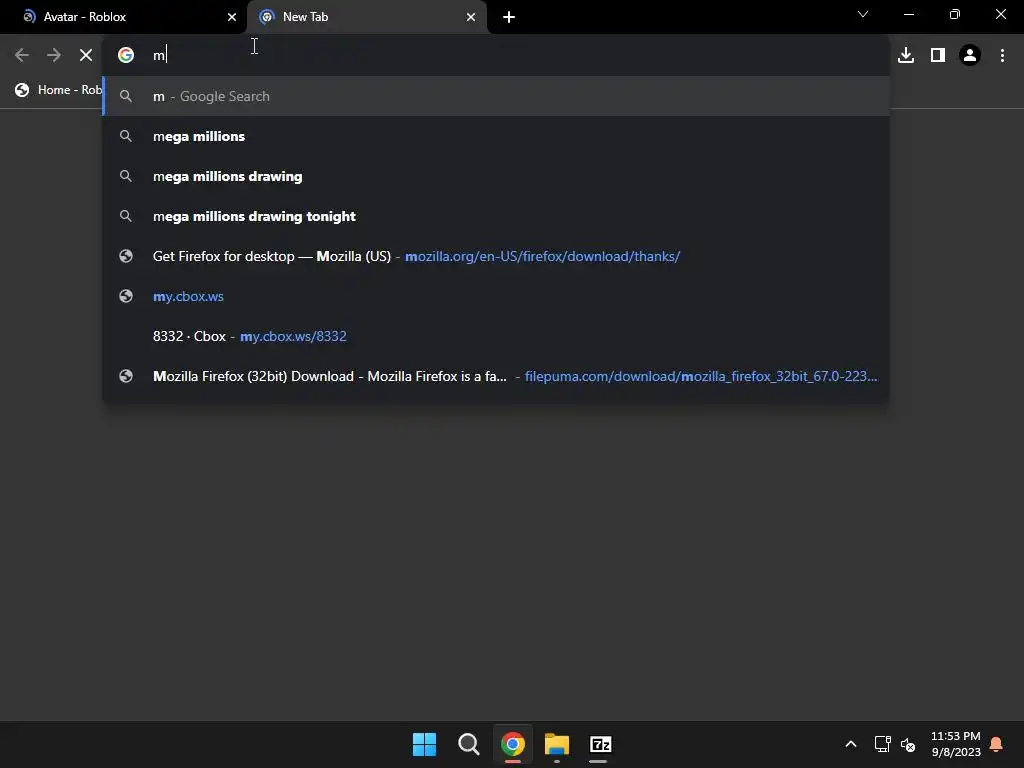Open clock showing 11:53 PM
The height and width of the screenshot is (768, 1024).
(955, 744)
